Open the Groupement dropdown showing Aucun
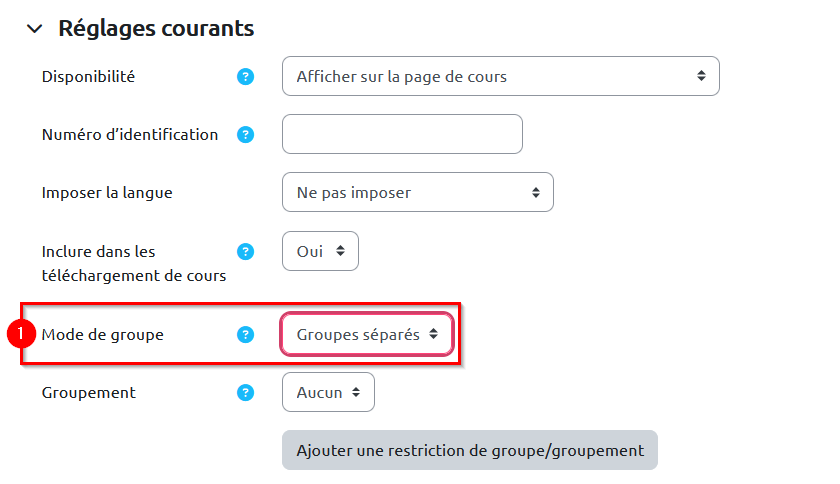Viewport: 840px width, 484px height. click(x=328, y=393)
